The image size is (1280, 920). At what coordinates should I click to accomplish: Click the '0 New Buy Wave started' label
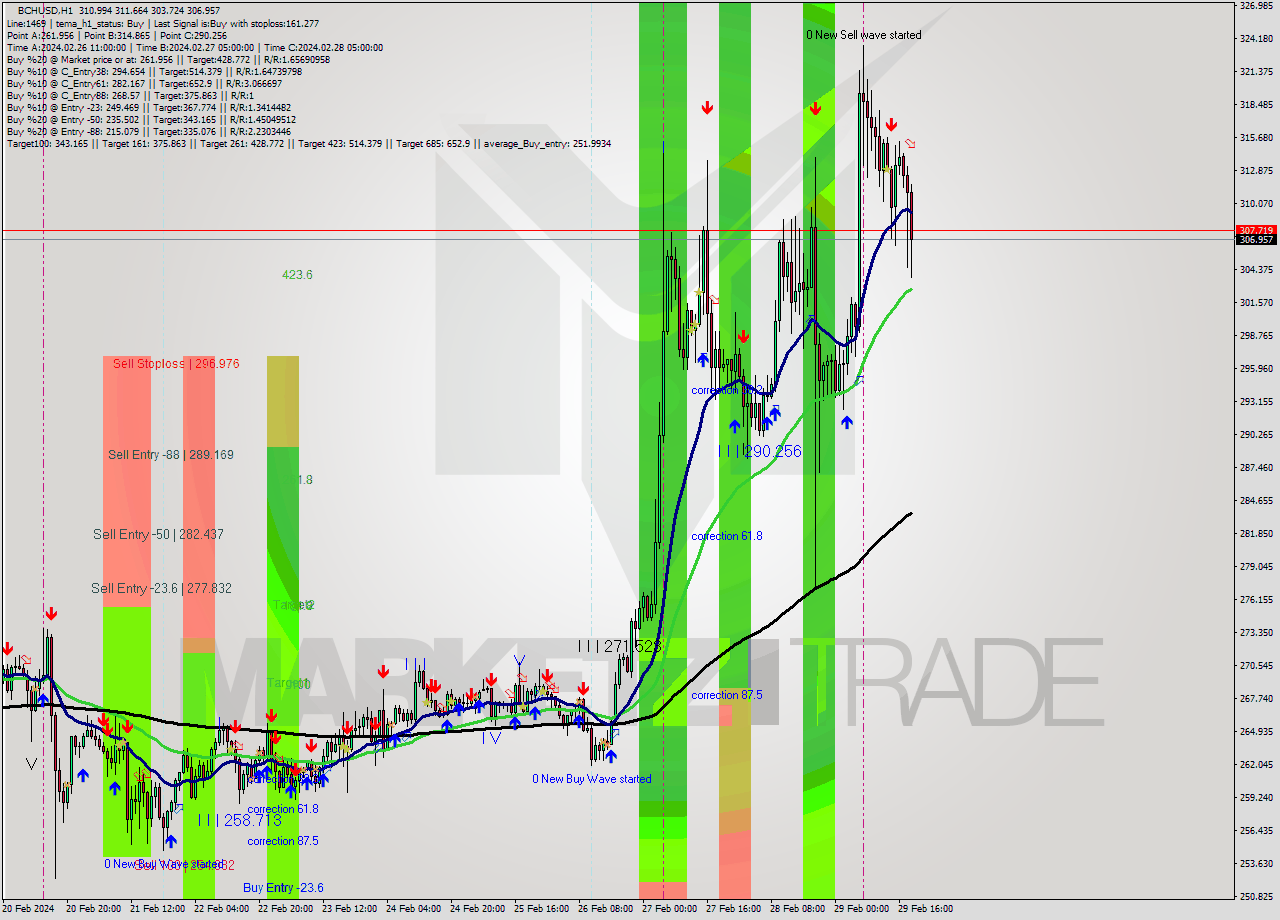[591, 779]
